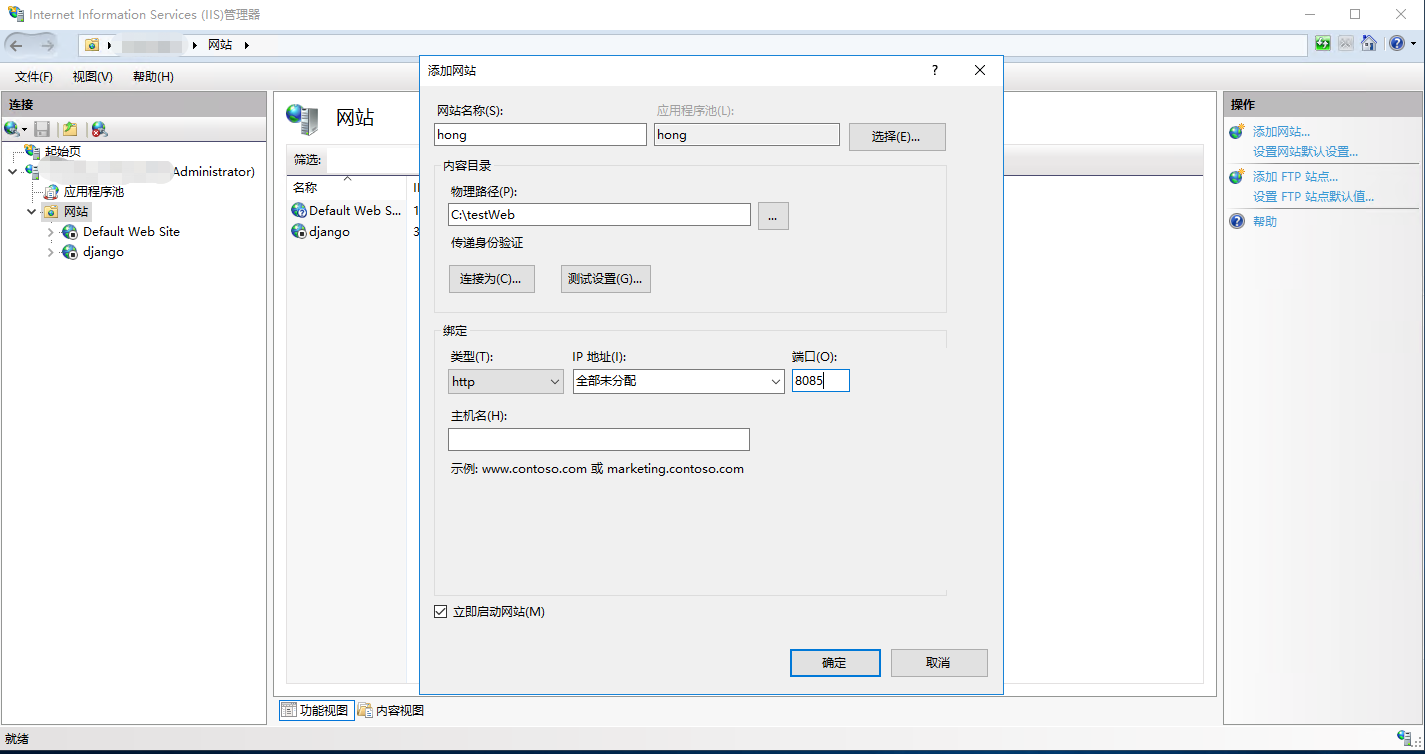Click the 添加 FTP 站点... link

coord(1295,177)
